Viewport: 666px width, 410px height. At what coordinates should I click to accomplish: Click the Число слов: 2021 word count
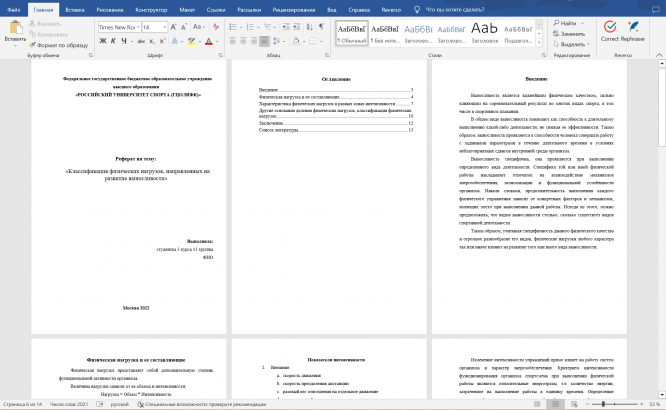[x=69, y=404]
